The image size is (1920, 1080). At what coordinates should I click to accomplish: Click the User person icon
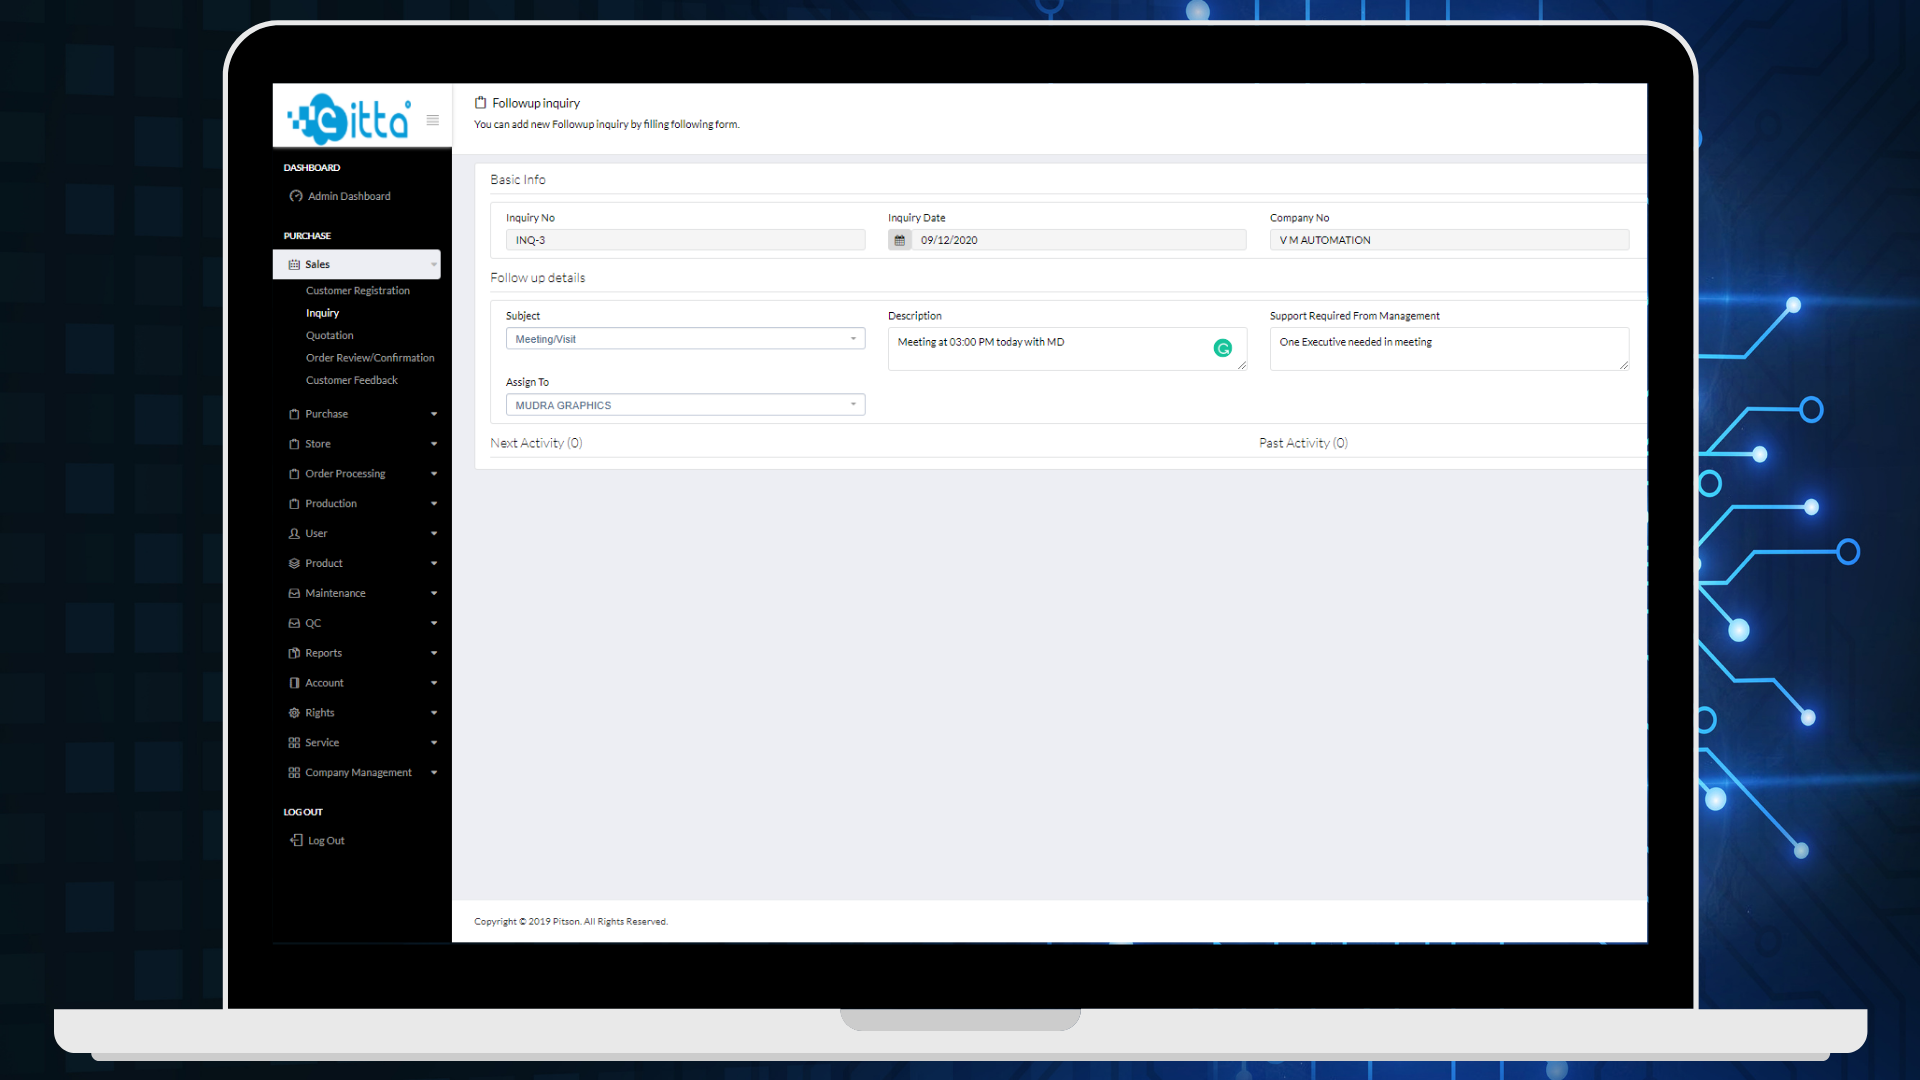[x=294, y=534]
